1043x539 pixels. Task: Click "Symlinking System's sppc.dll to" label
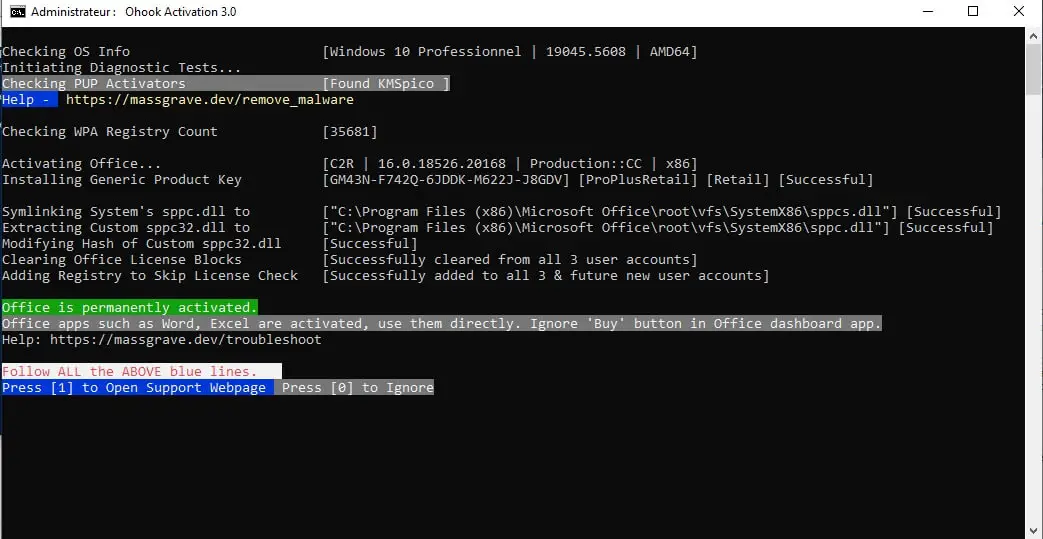126,212
